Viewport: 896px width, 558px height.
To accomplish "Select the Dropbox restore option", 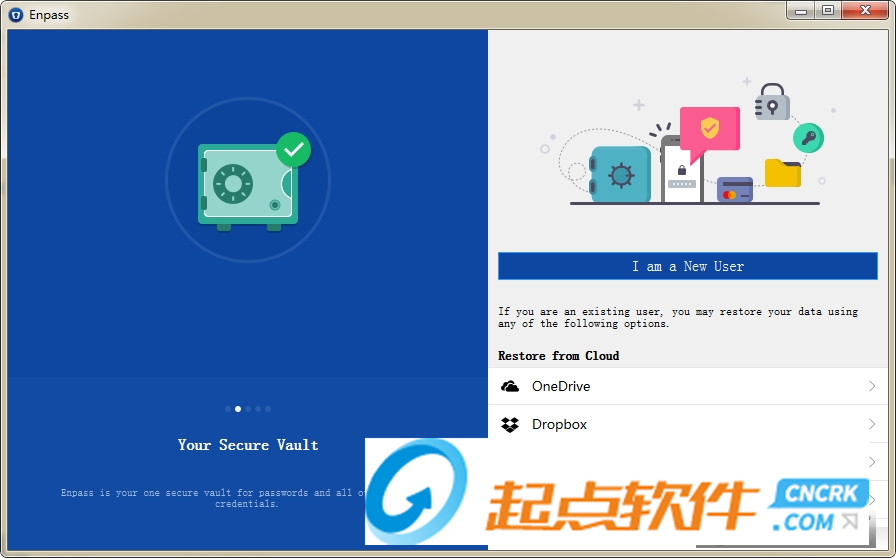I will pos(687,424).
